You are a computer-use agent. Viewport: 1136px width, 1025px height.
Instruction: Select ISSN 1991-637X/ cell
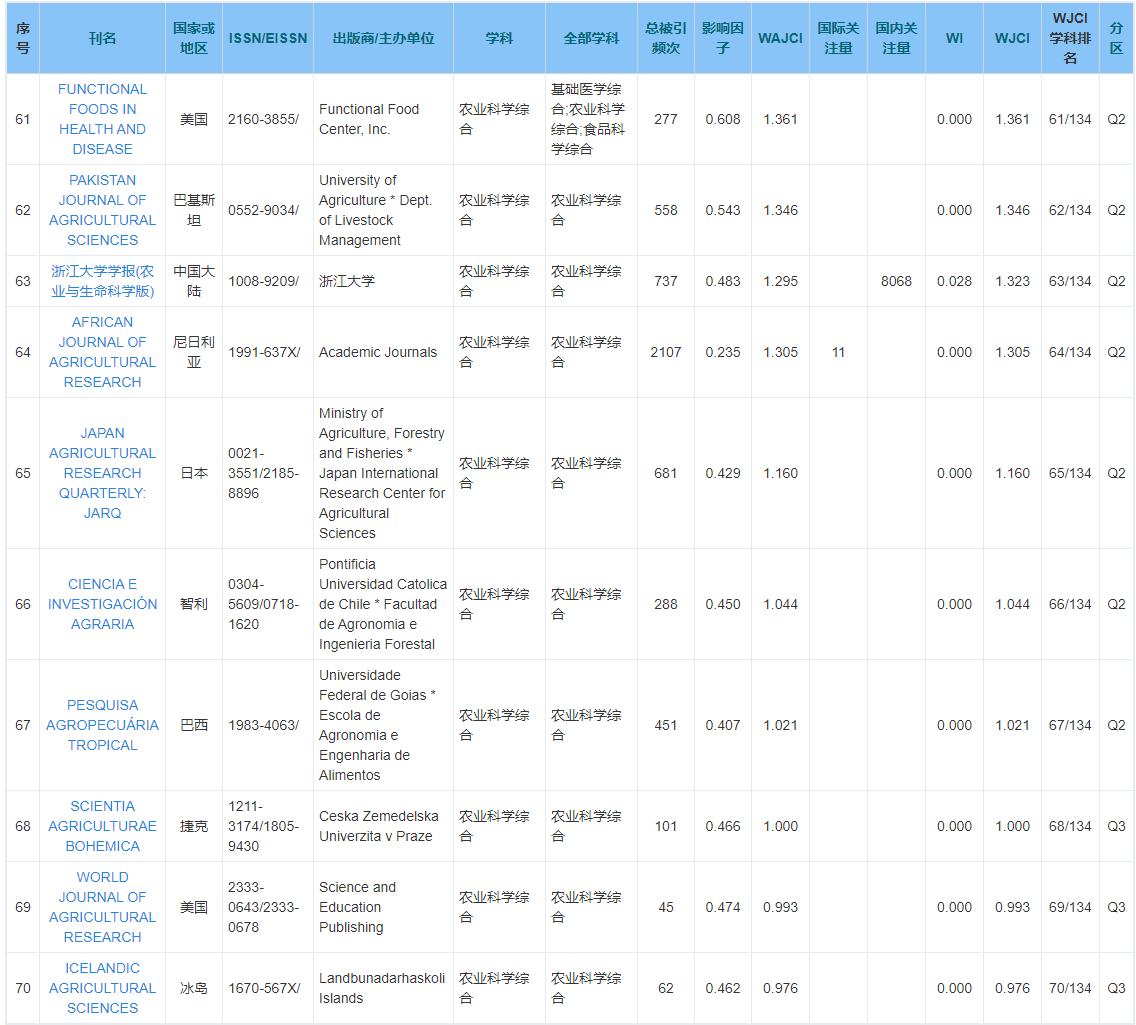tap(268, 352)
